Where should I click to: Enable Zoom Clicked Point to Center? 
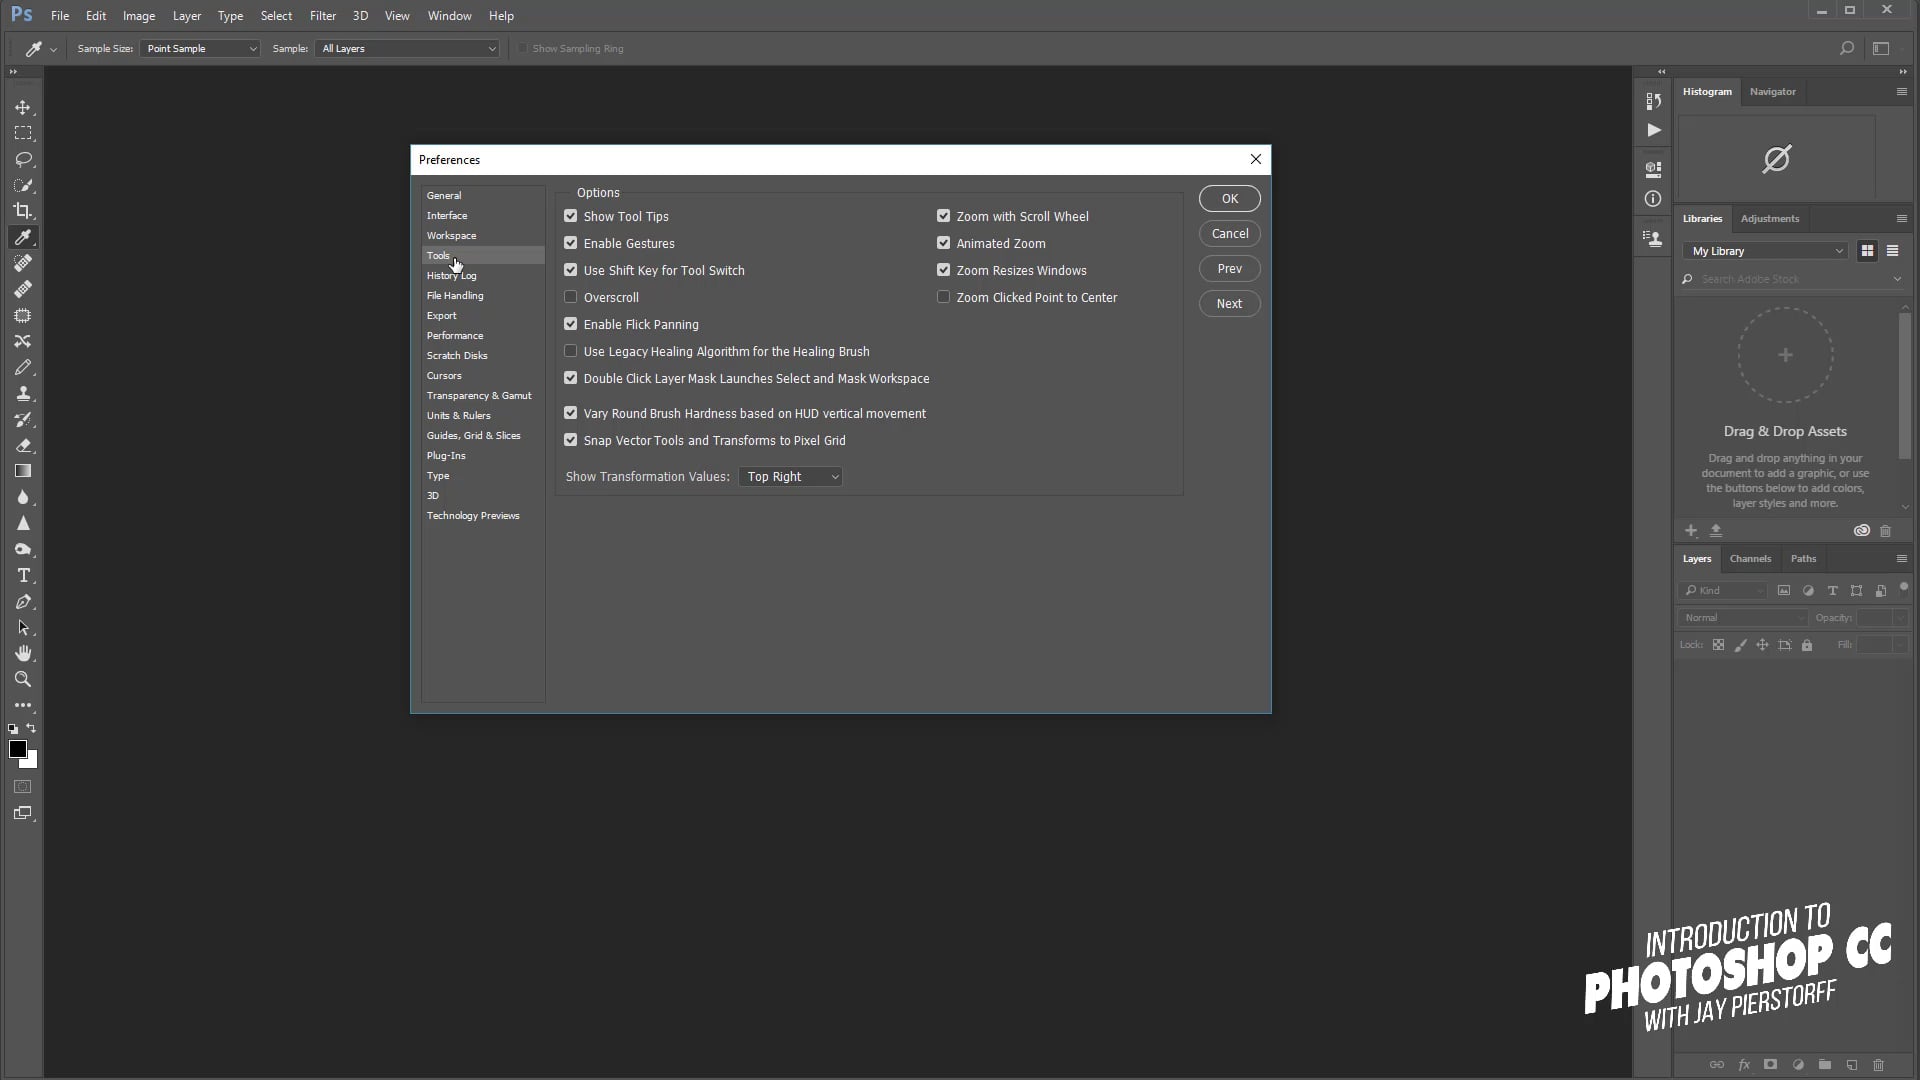[x=943, y=296]
